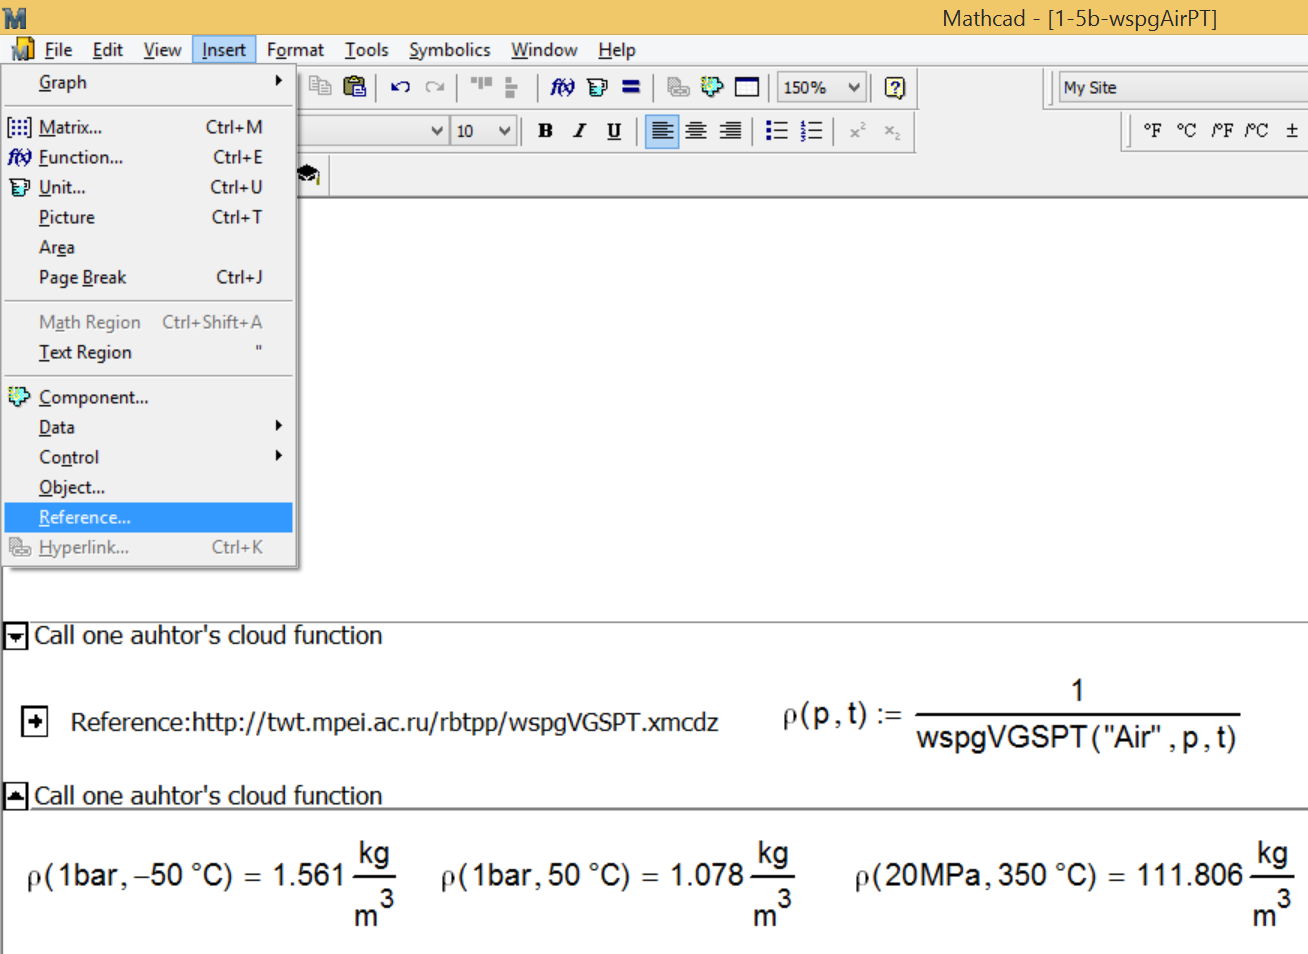Viewport: 1308px width, 954px height.
Task: Enable right text alignment
Action: coord(731,130)
